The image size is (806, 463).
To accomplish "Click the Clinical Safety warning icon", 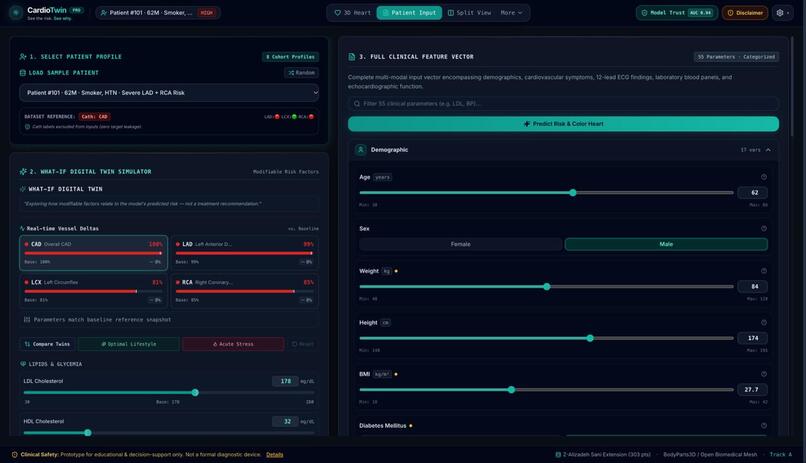I will (14, 455).
